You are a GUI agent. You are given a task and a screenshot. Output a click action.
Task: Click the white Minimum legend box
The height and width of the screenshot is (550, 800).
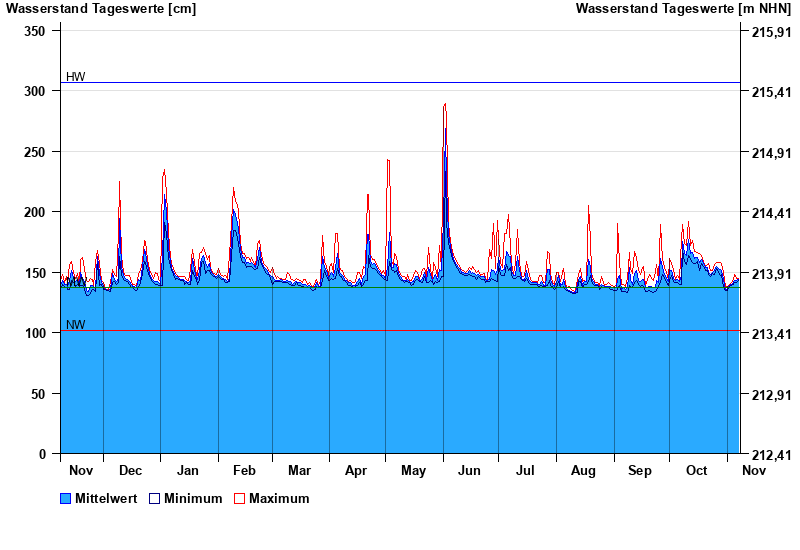point(154,498)
